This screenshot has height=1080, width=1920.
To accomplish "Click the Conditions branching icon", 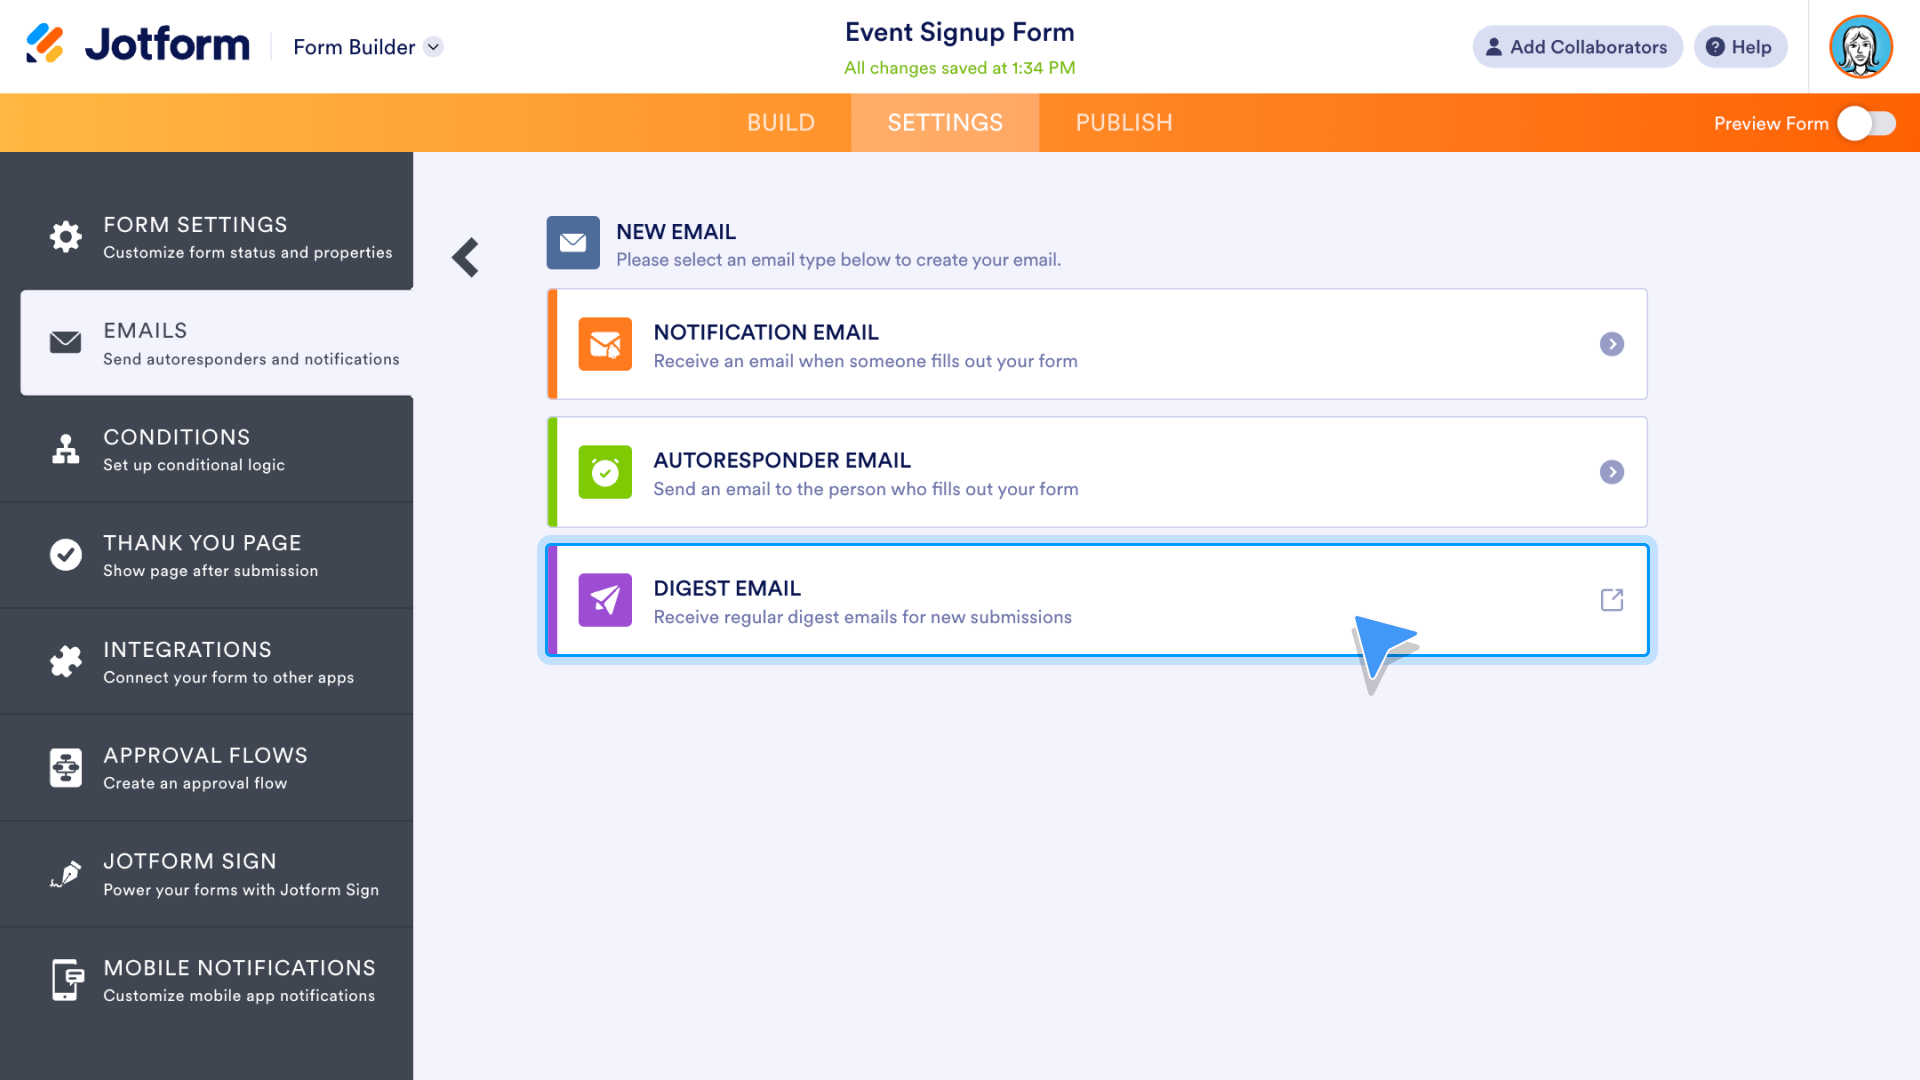I will [65, 448].
